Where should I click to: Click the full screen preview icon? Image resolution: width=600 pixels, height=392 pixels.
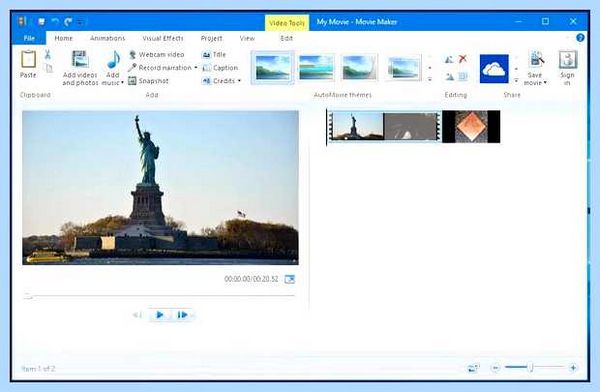[x=290, y=279]
